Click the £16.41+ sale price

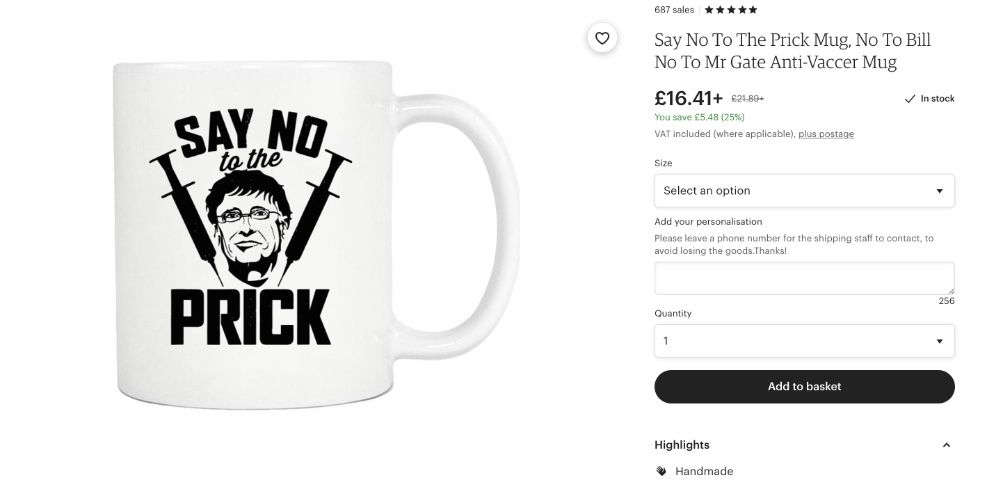pyautogui.click(x=688, y=98)
